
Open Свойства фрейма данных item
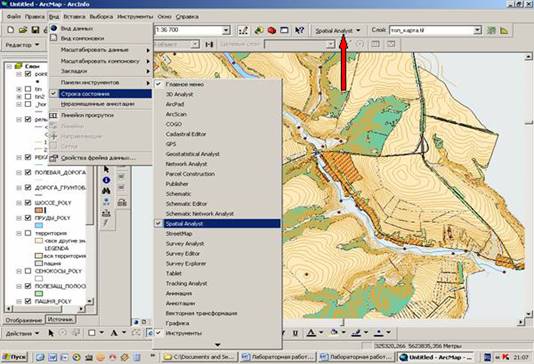click(100, 158)
